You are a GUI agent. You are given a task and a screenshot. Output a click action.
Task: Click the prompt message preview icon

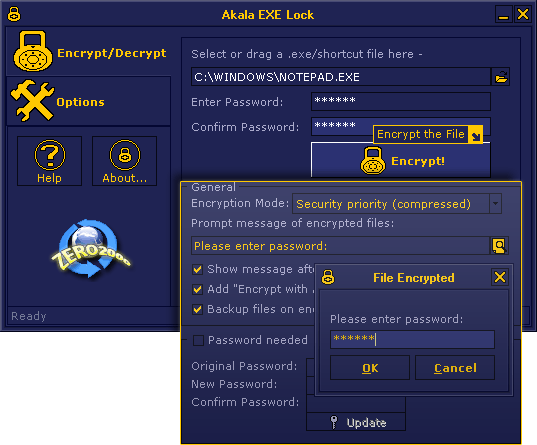499,246
